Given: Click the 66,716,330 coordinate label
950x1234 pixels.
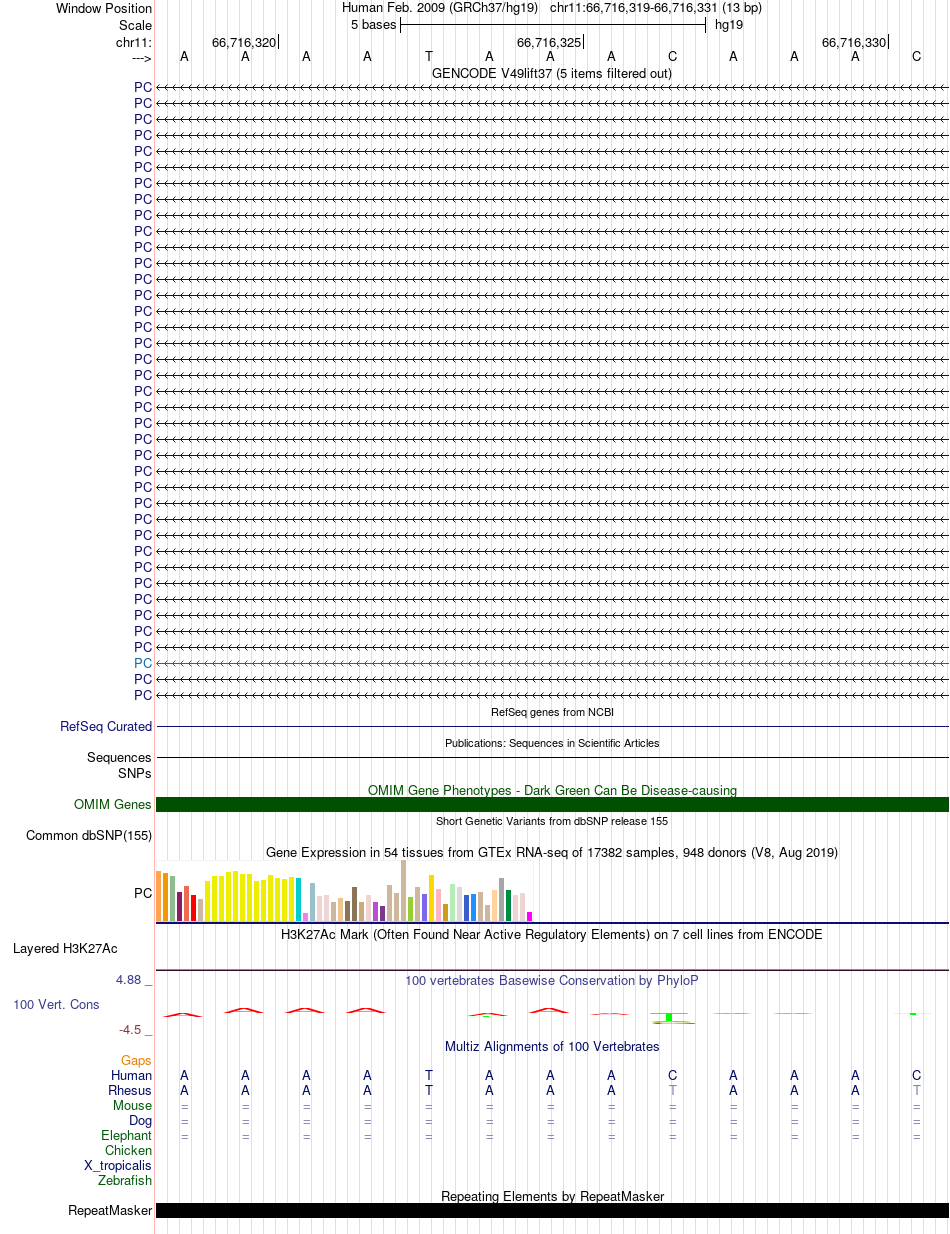Looking at the screenshot, I should point(853,42).
